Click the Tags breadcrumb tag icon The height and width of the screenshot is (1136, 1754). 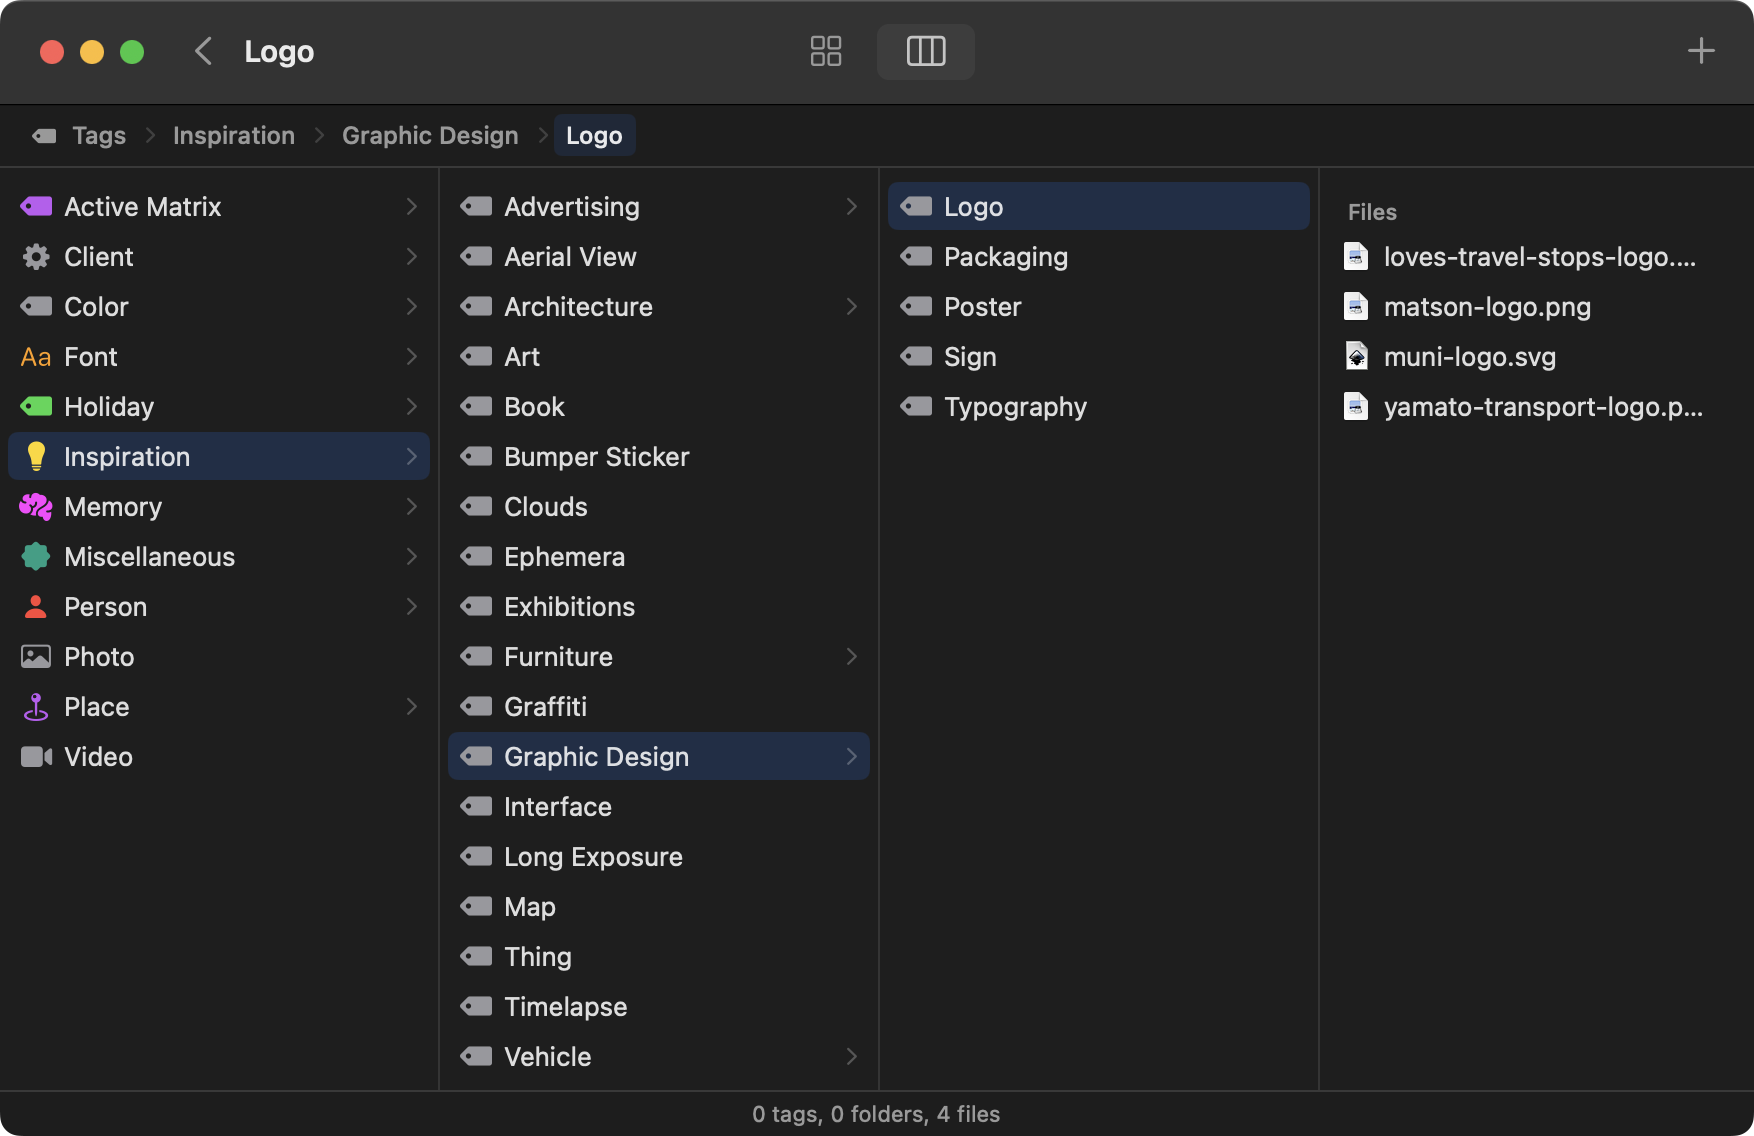[44, 136]
